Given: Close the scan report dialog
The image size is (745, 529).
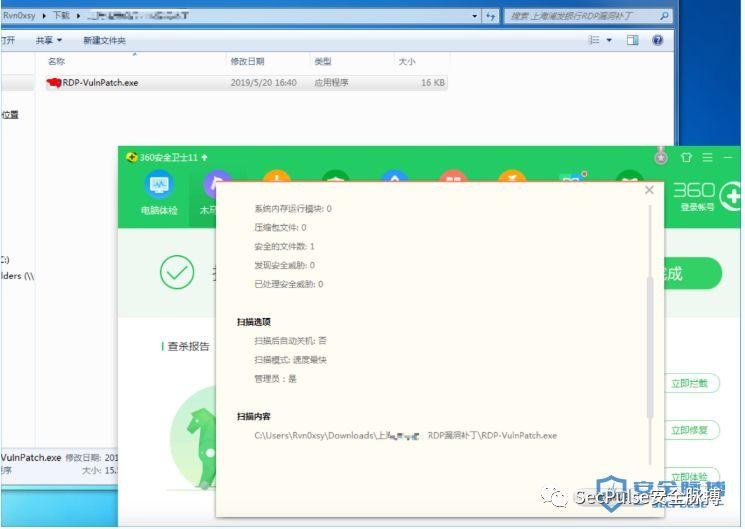Looking at the screenshot, I should tap(649, 190).
